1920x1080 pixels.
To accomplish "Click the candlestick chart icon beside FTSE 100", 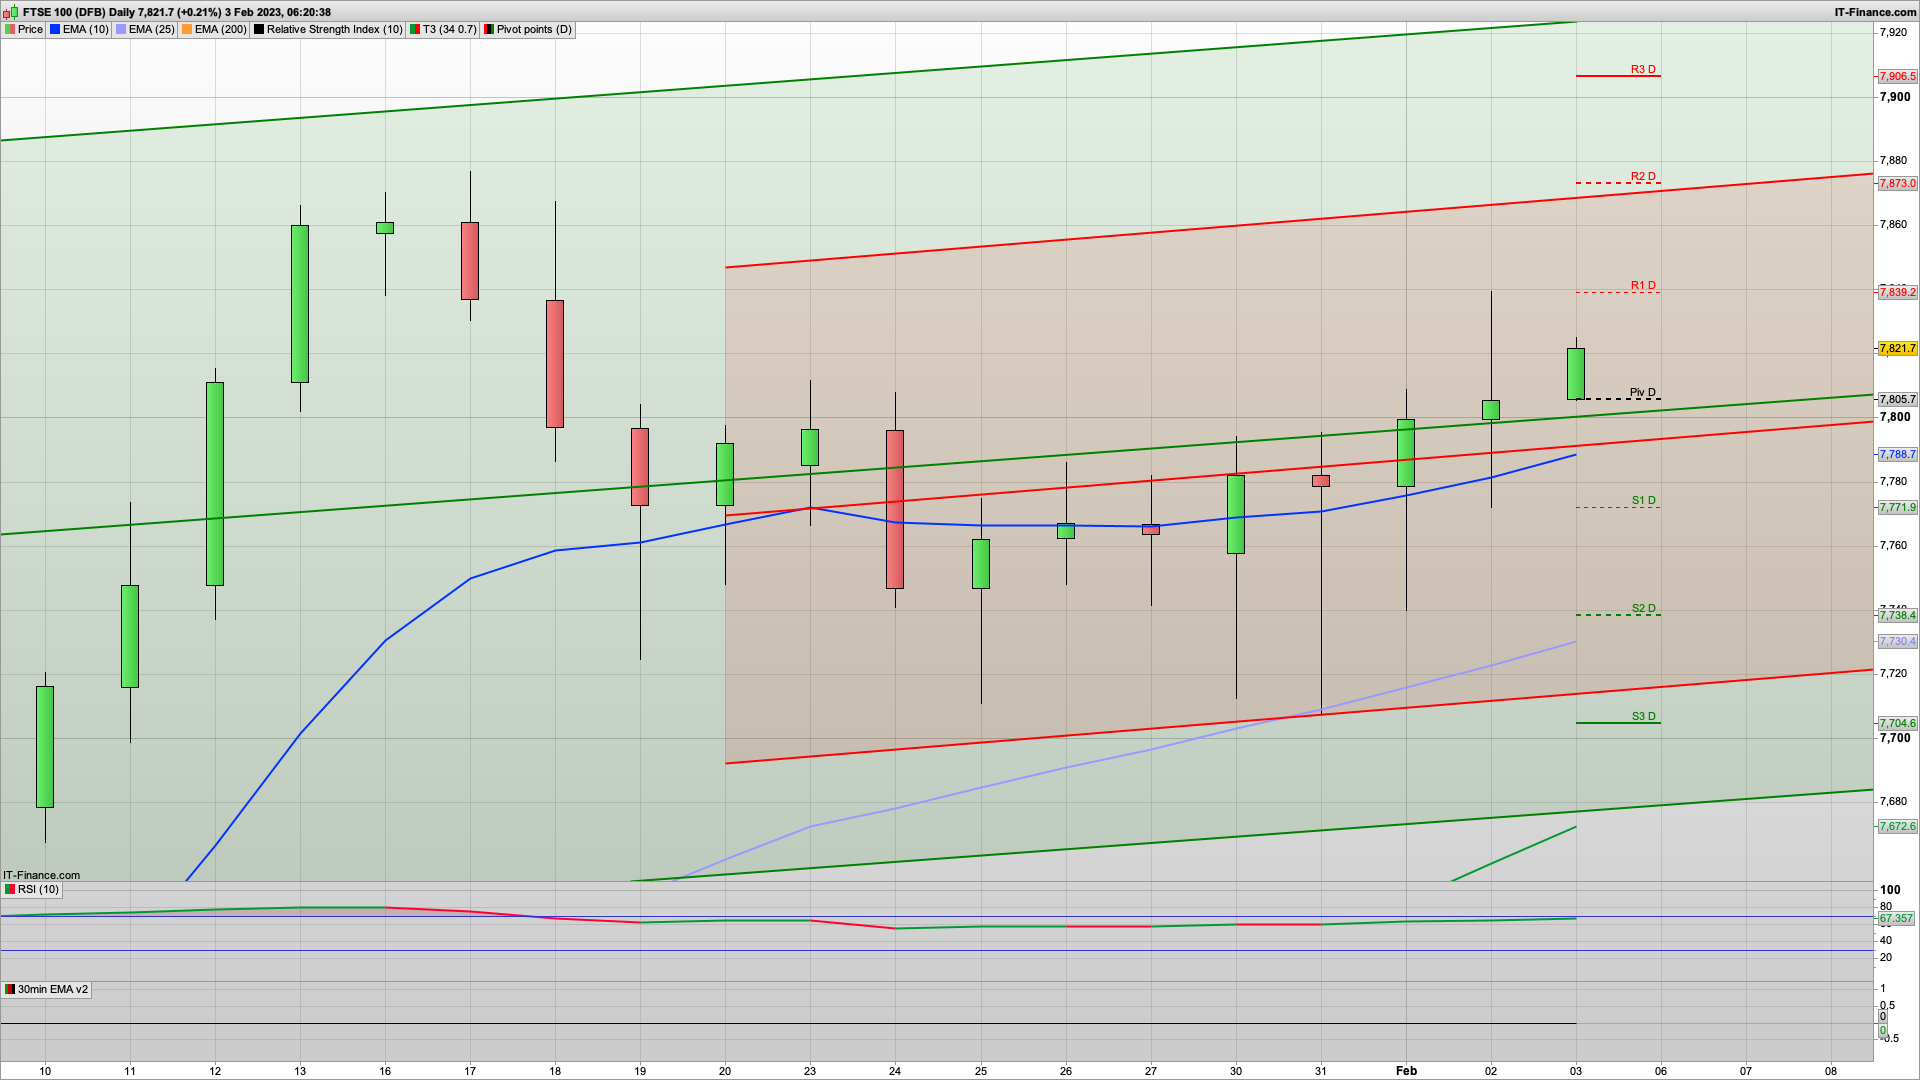I will pos(11,12).
